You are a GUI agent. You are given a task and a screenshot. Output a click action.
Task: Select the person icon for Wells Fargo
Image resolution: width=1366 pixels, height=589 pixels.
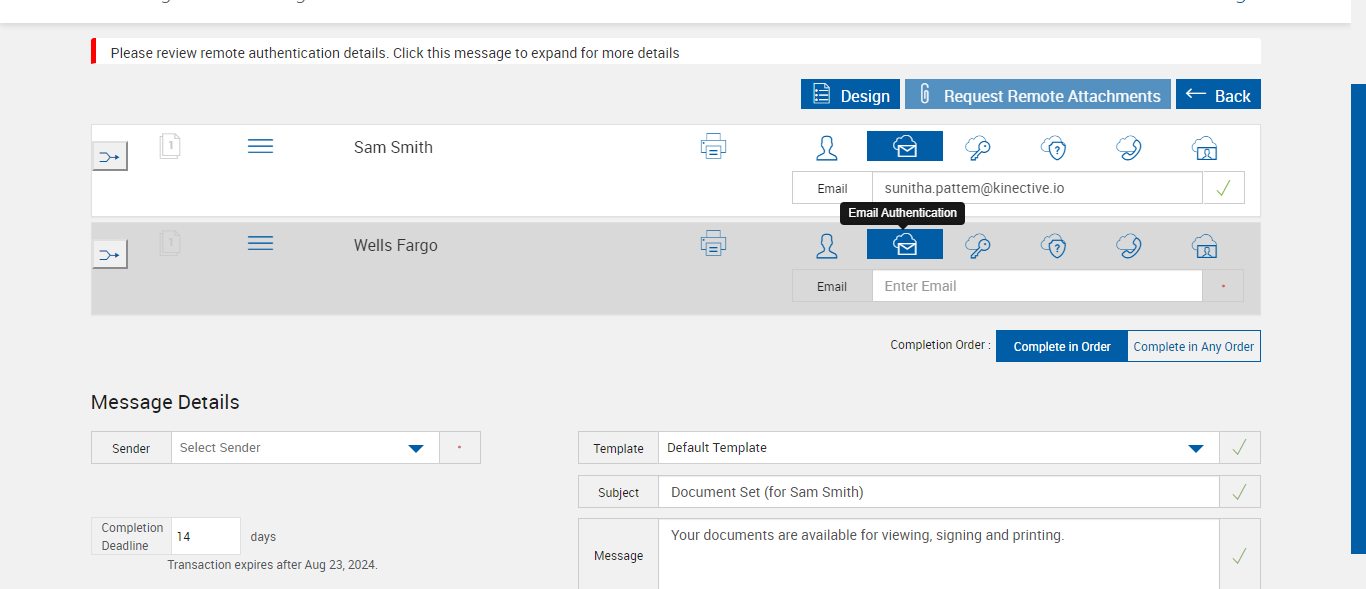point(827,245)
